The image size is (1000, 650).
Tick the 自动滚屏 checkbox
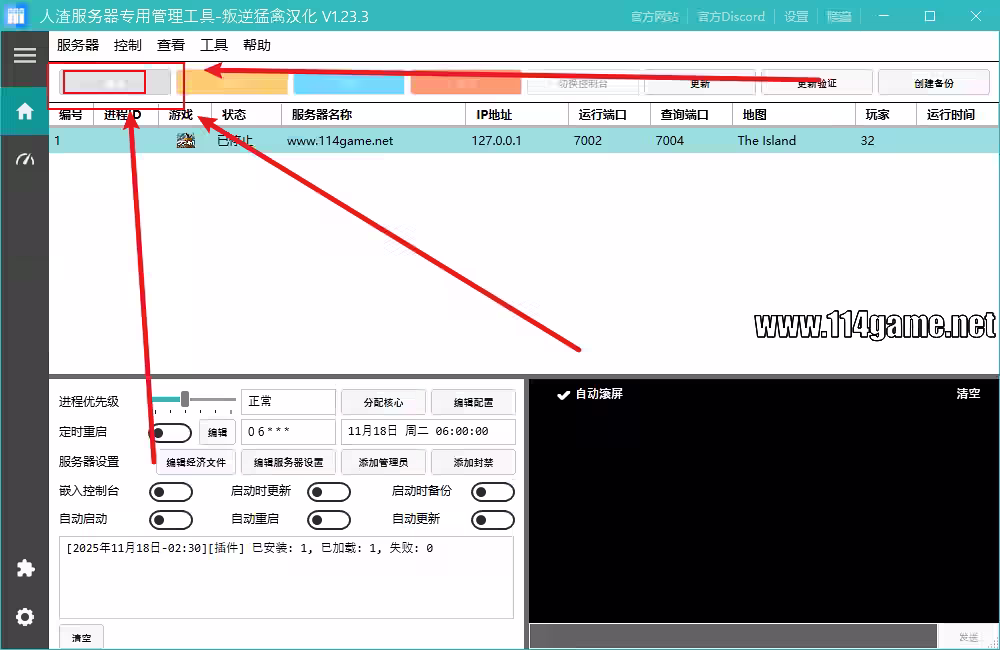click(563, 394)
